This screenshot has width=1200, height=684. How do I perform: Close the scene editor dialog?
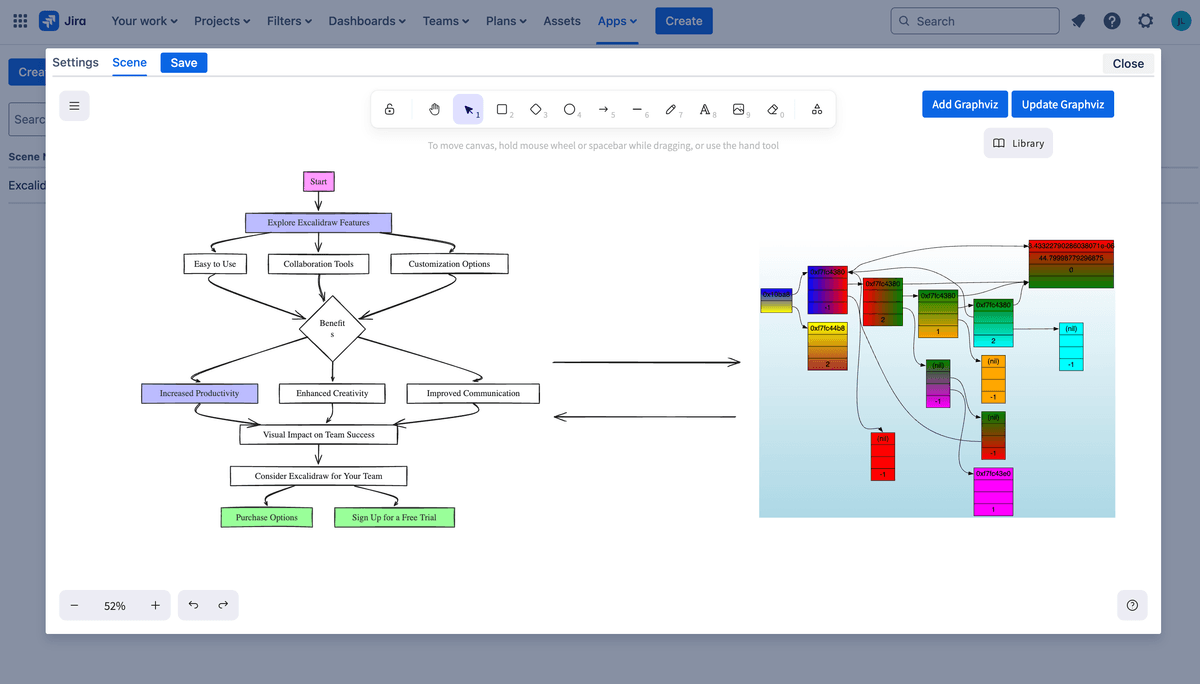tap(1128, 63)
